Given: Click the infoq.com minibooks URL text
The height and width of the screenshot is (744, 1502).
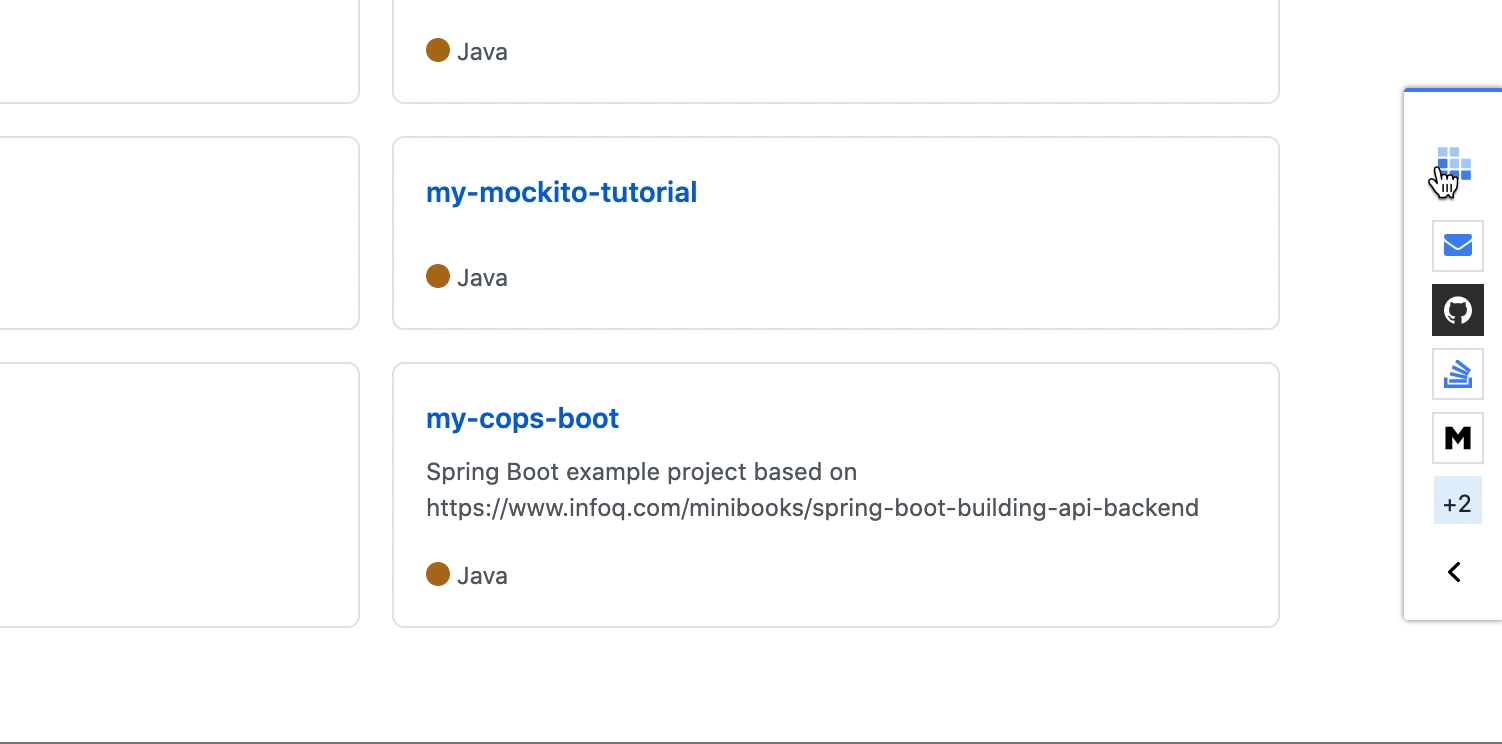Looking at the screenshot, I should point(812,507).
